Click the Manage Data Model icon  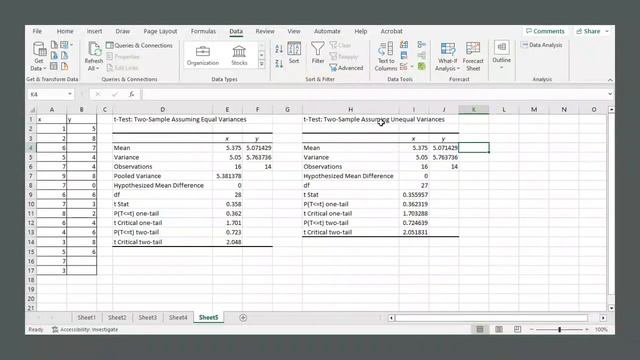tap(422, 66)
